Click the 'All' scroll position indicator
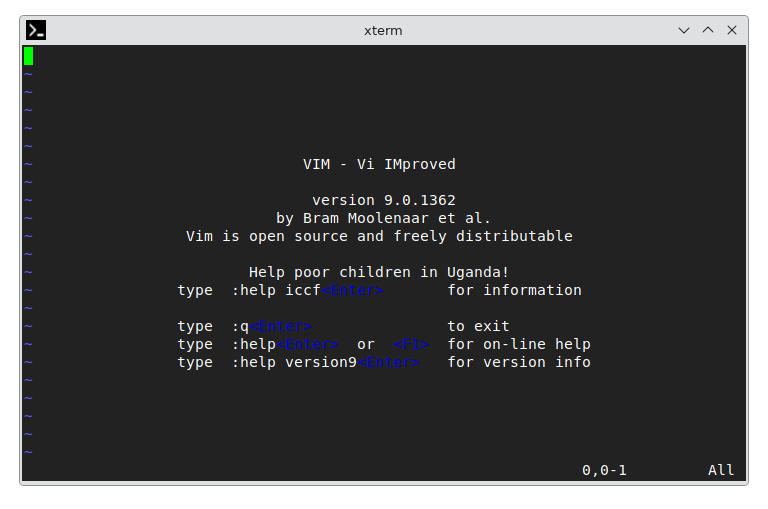768x509 pixels. pos(721,470)
